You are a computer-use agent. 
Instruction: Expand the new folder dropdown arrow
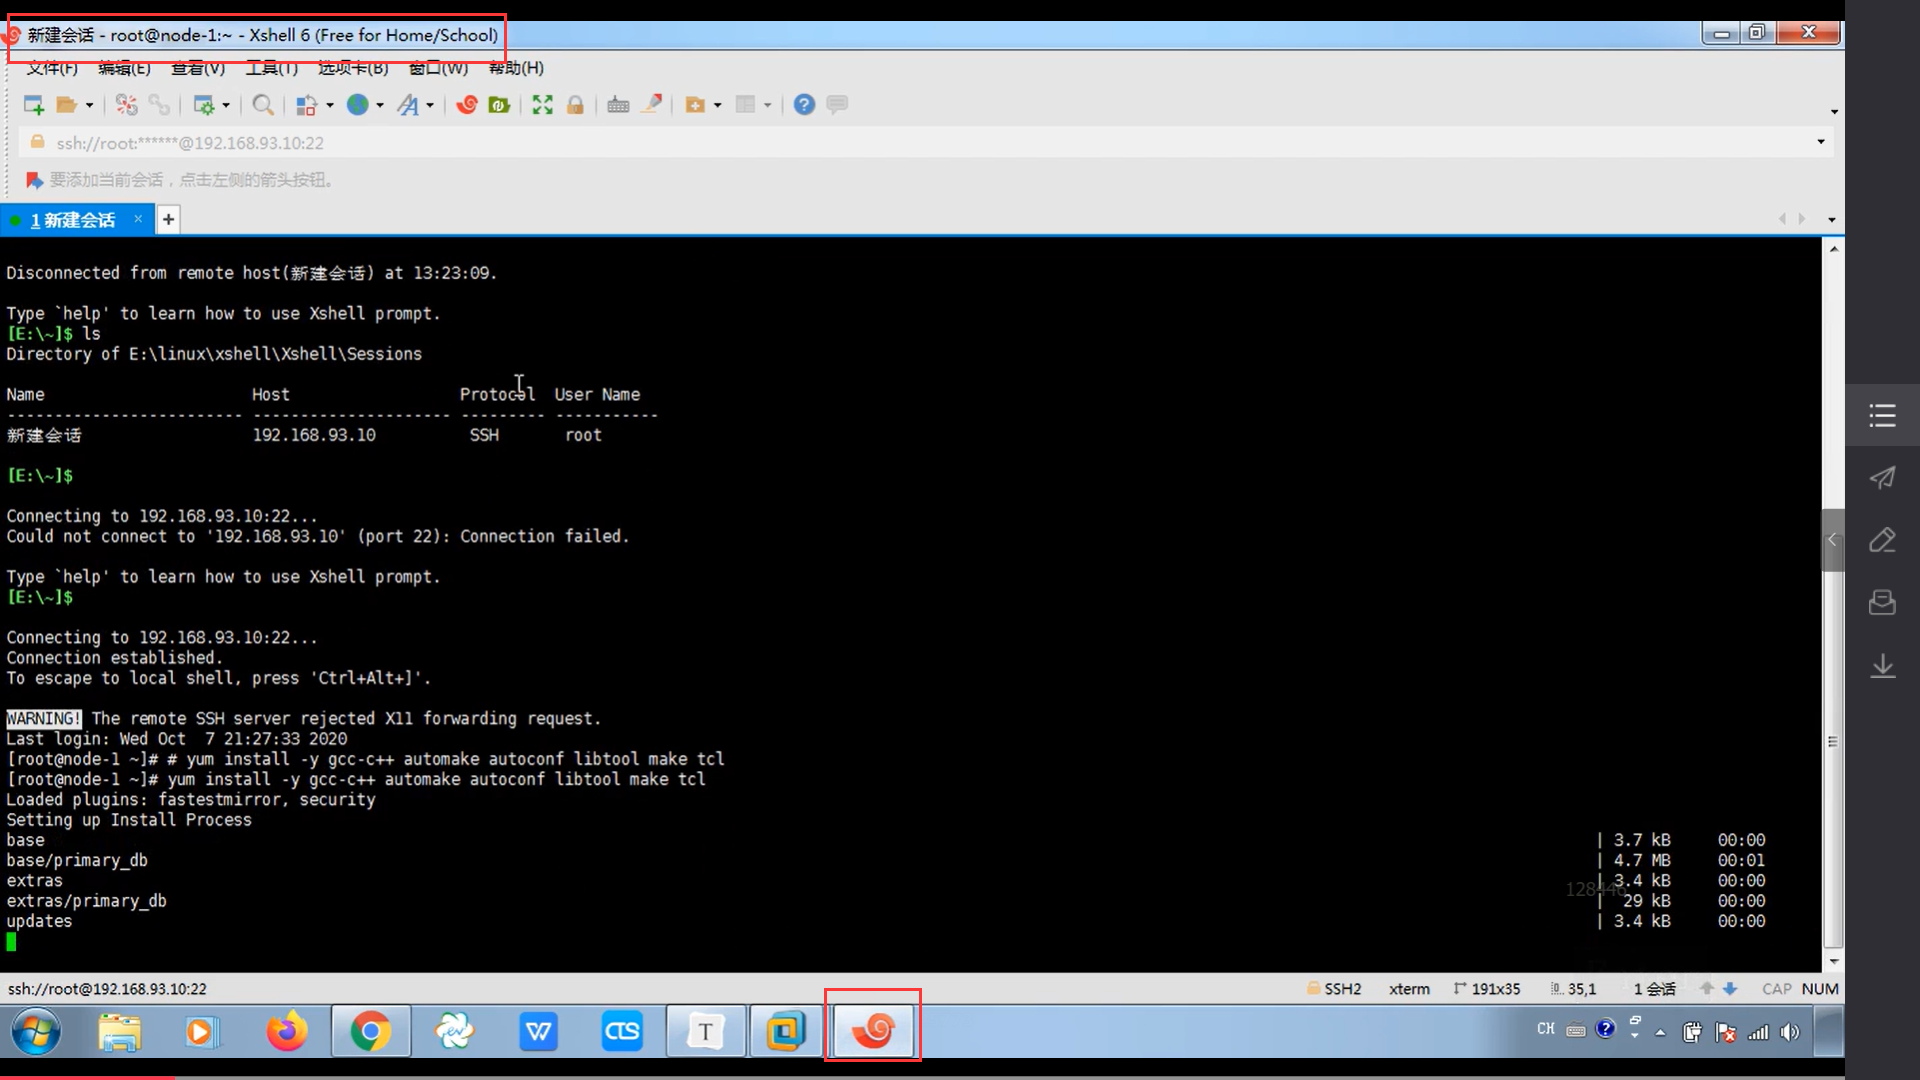click(717, 105)
